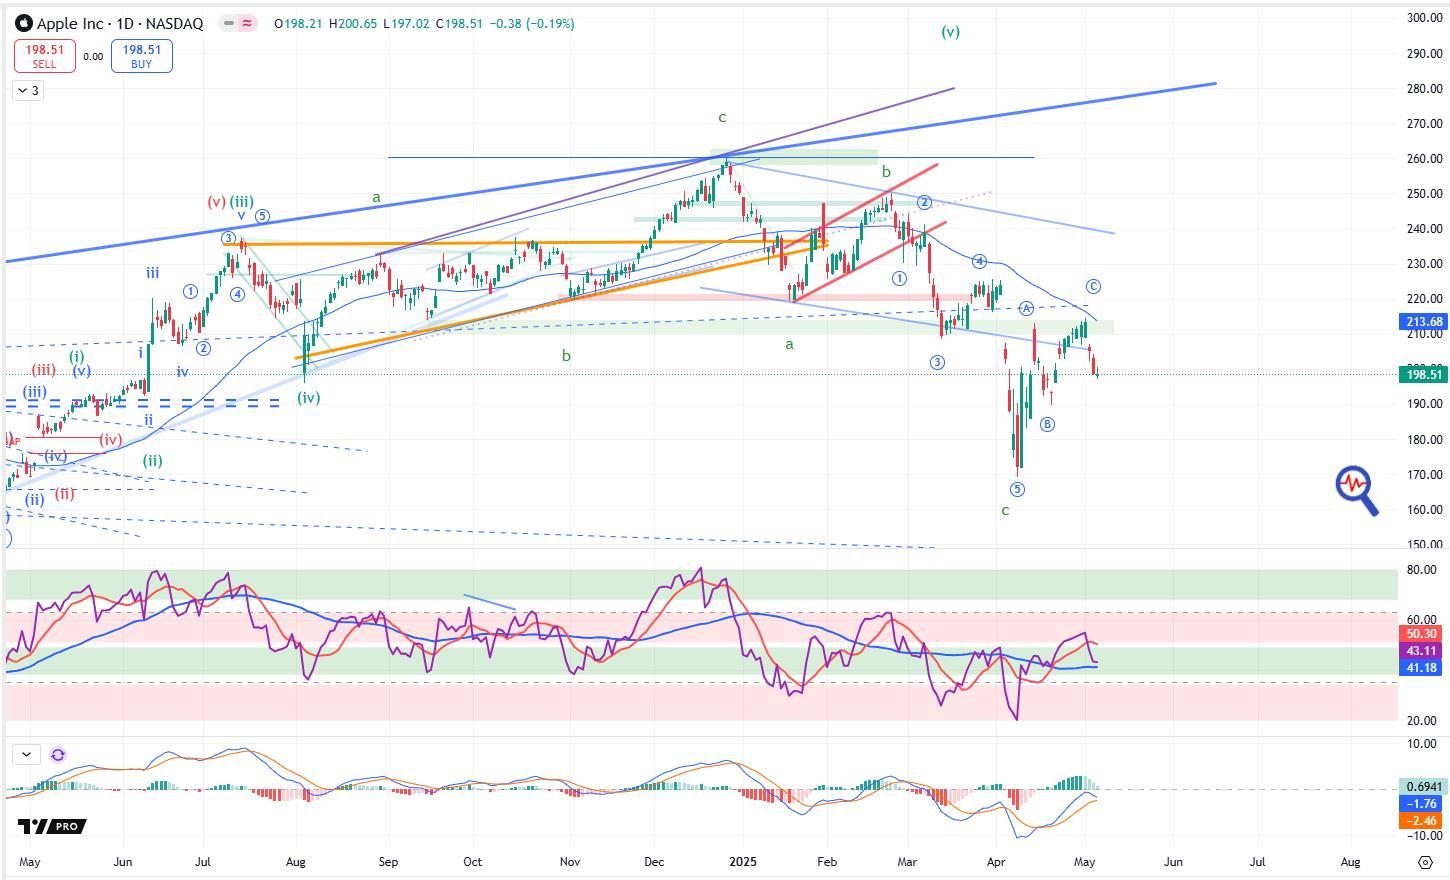Click the Dec label on the time axis
Viewport: 1450px width, 880px height.
(653, 862)
